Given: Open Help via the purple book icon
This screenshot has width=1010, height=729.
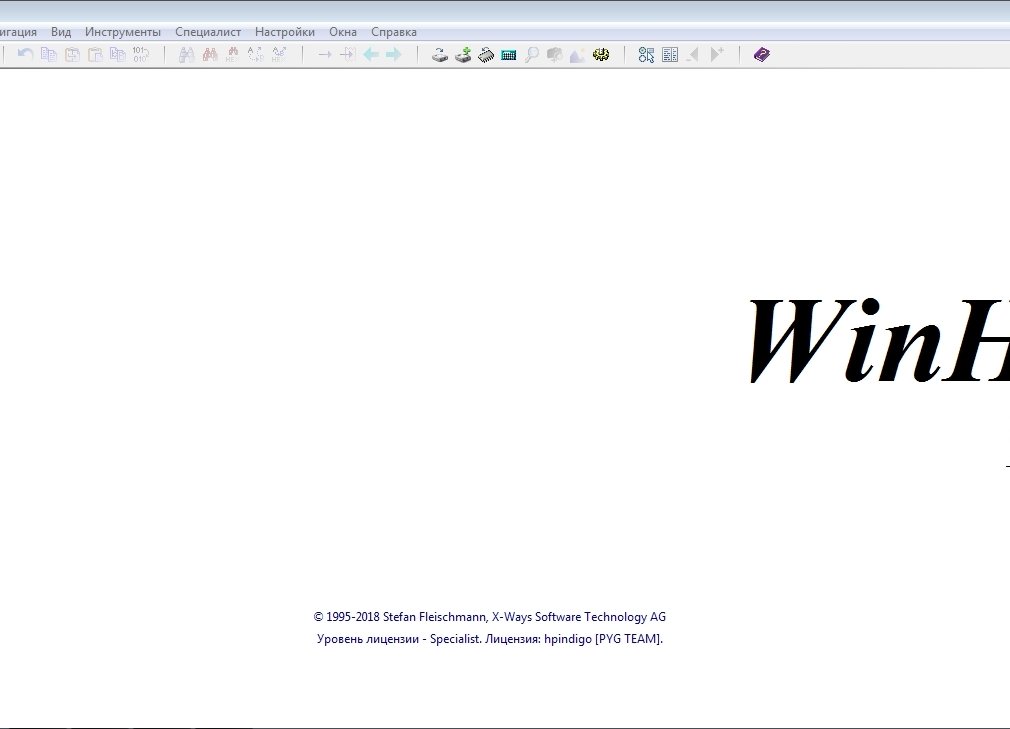Looking at the screenshot, I should (x=762, y=55).
